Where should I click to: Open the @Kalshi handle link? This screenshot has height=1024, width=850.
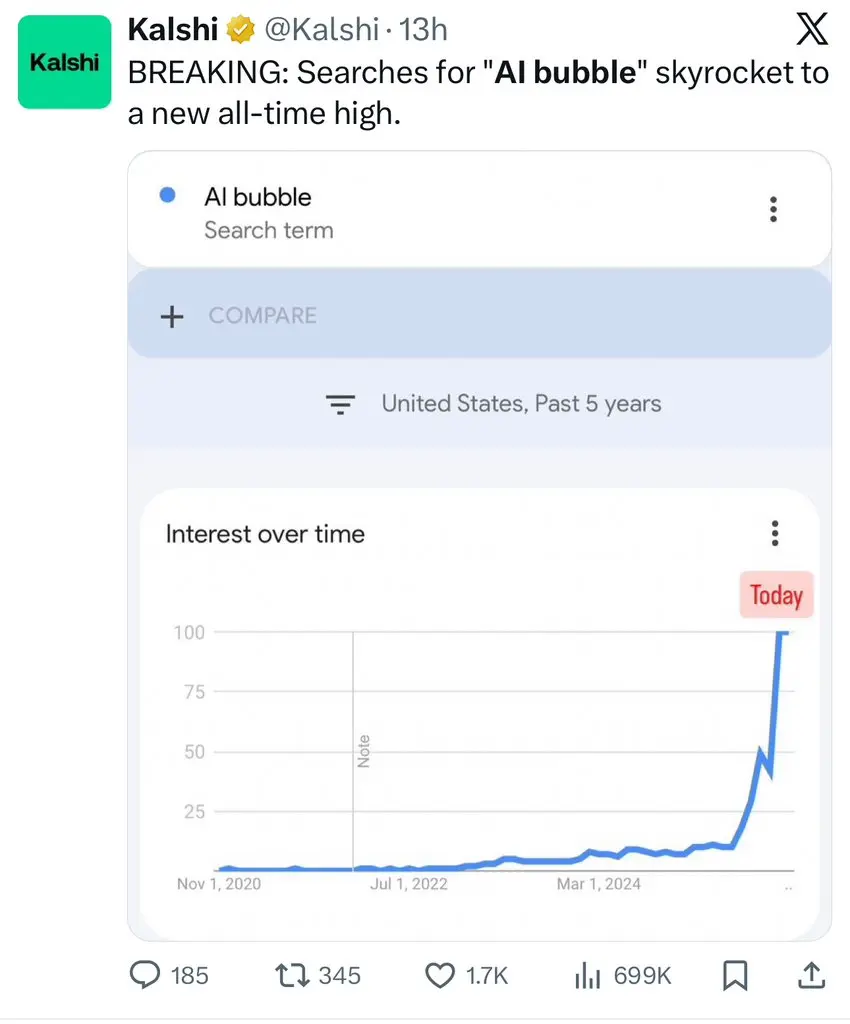pyautogui.click(x=320, y=30)
